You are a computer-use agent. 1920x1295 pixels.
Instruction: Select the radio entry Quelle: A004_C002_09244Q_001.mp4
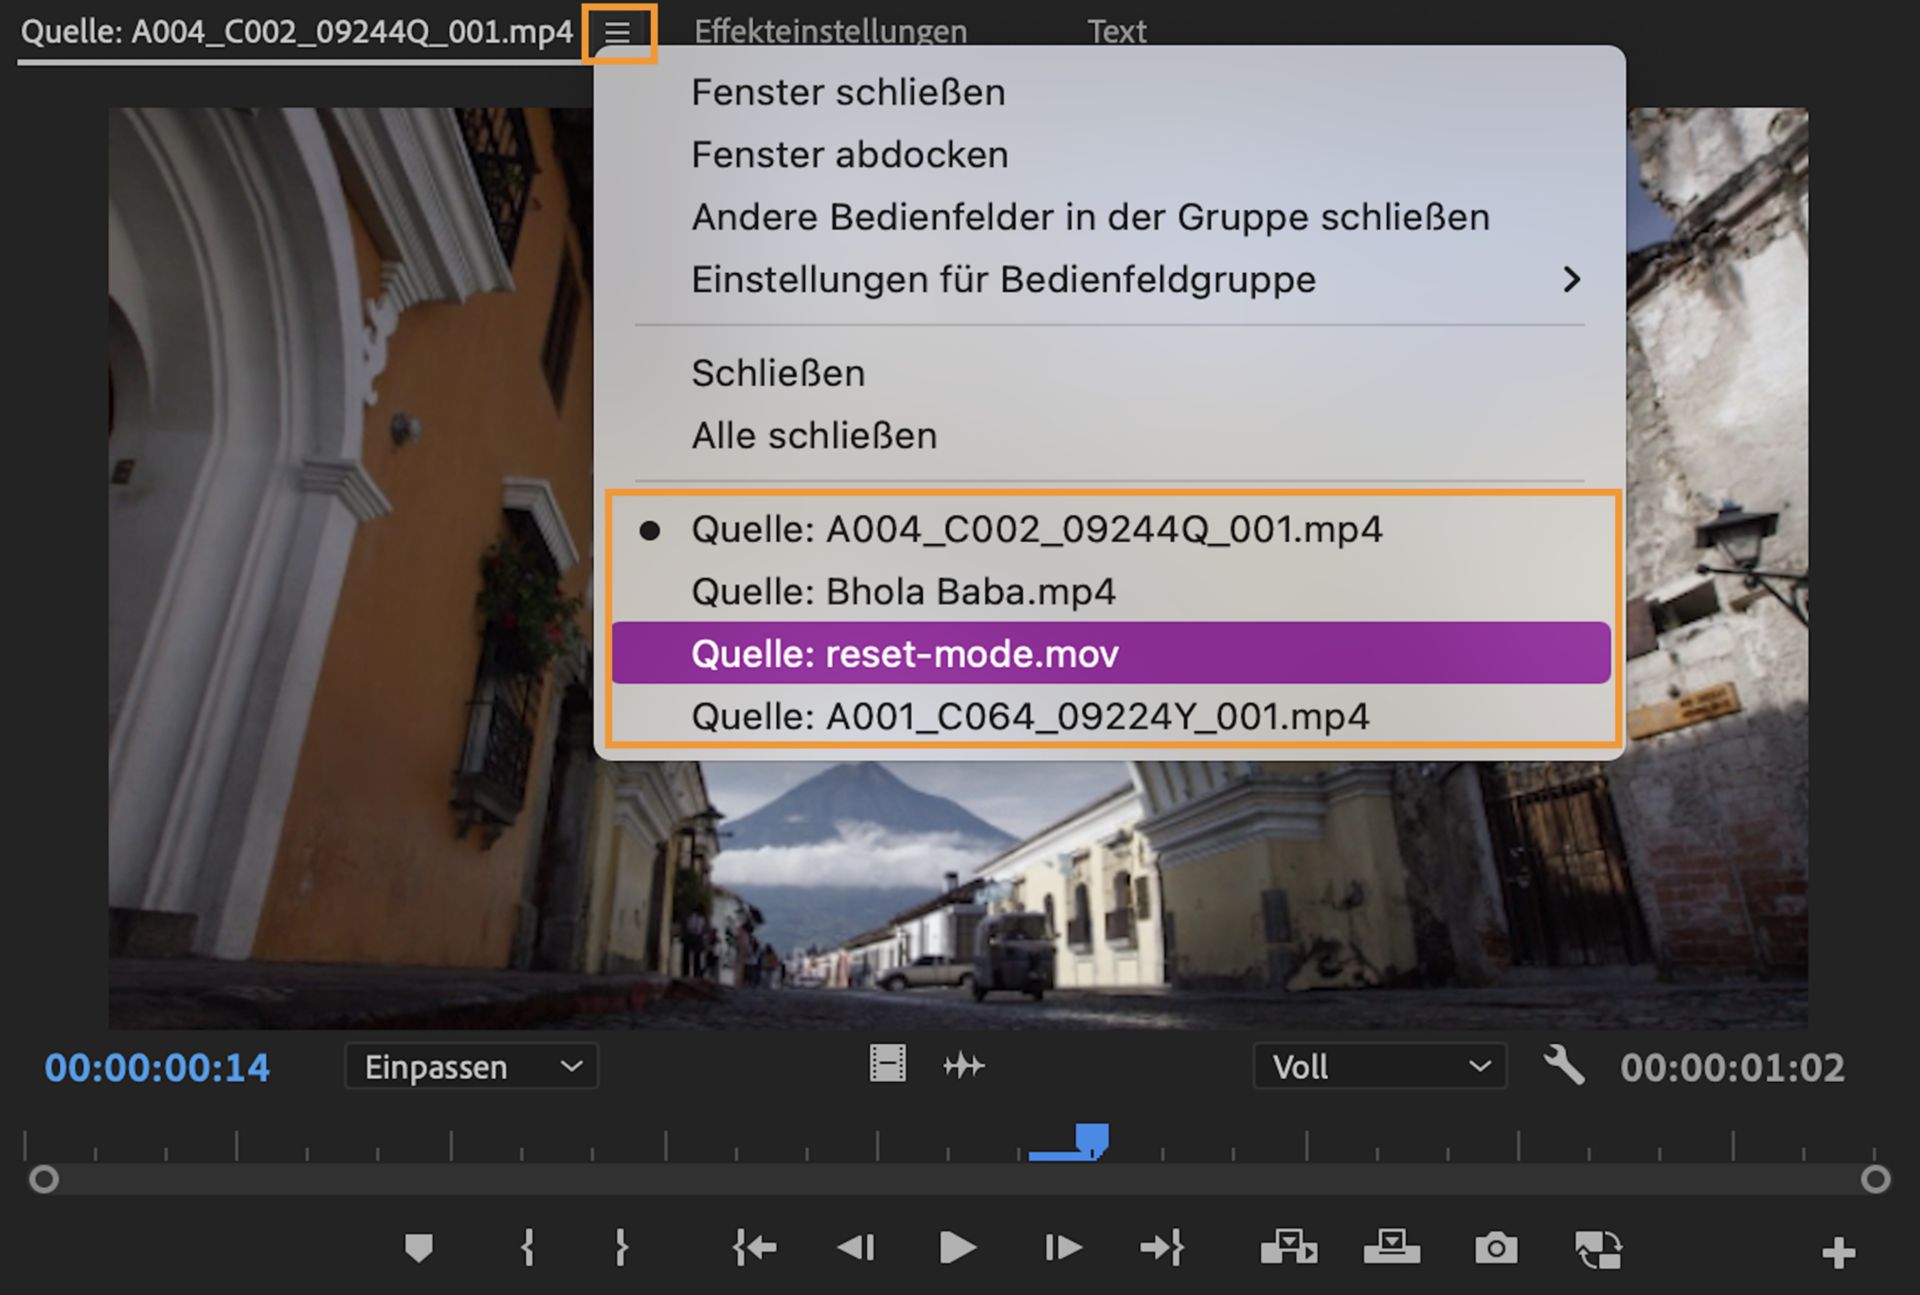pyautogui.click(x=1036, y=530)
